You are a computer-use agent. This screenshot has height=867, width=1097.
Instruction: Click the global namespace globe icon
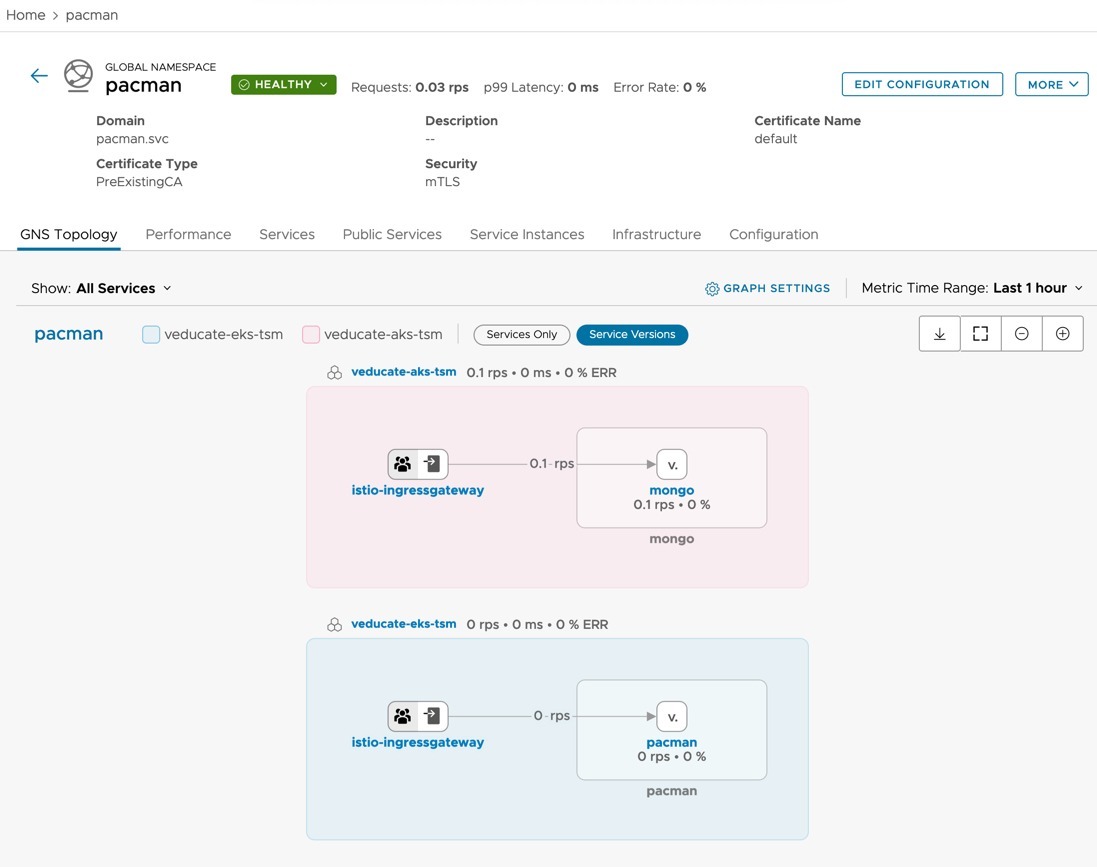78,75
